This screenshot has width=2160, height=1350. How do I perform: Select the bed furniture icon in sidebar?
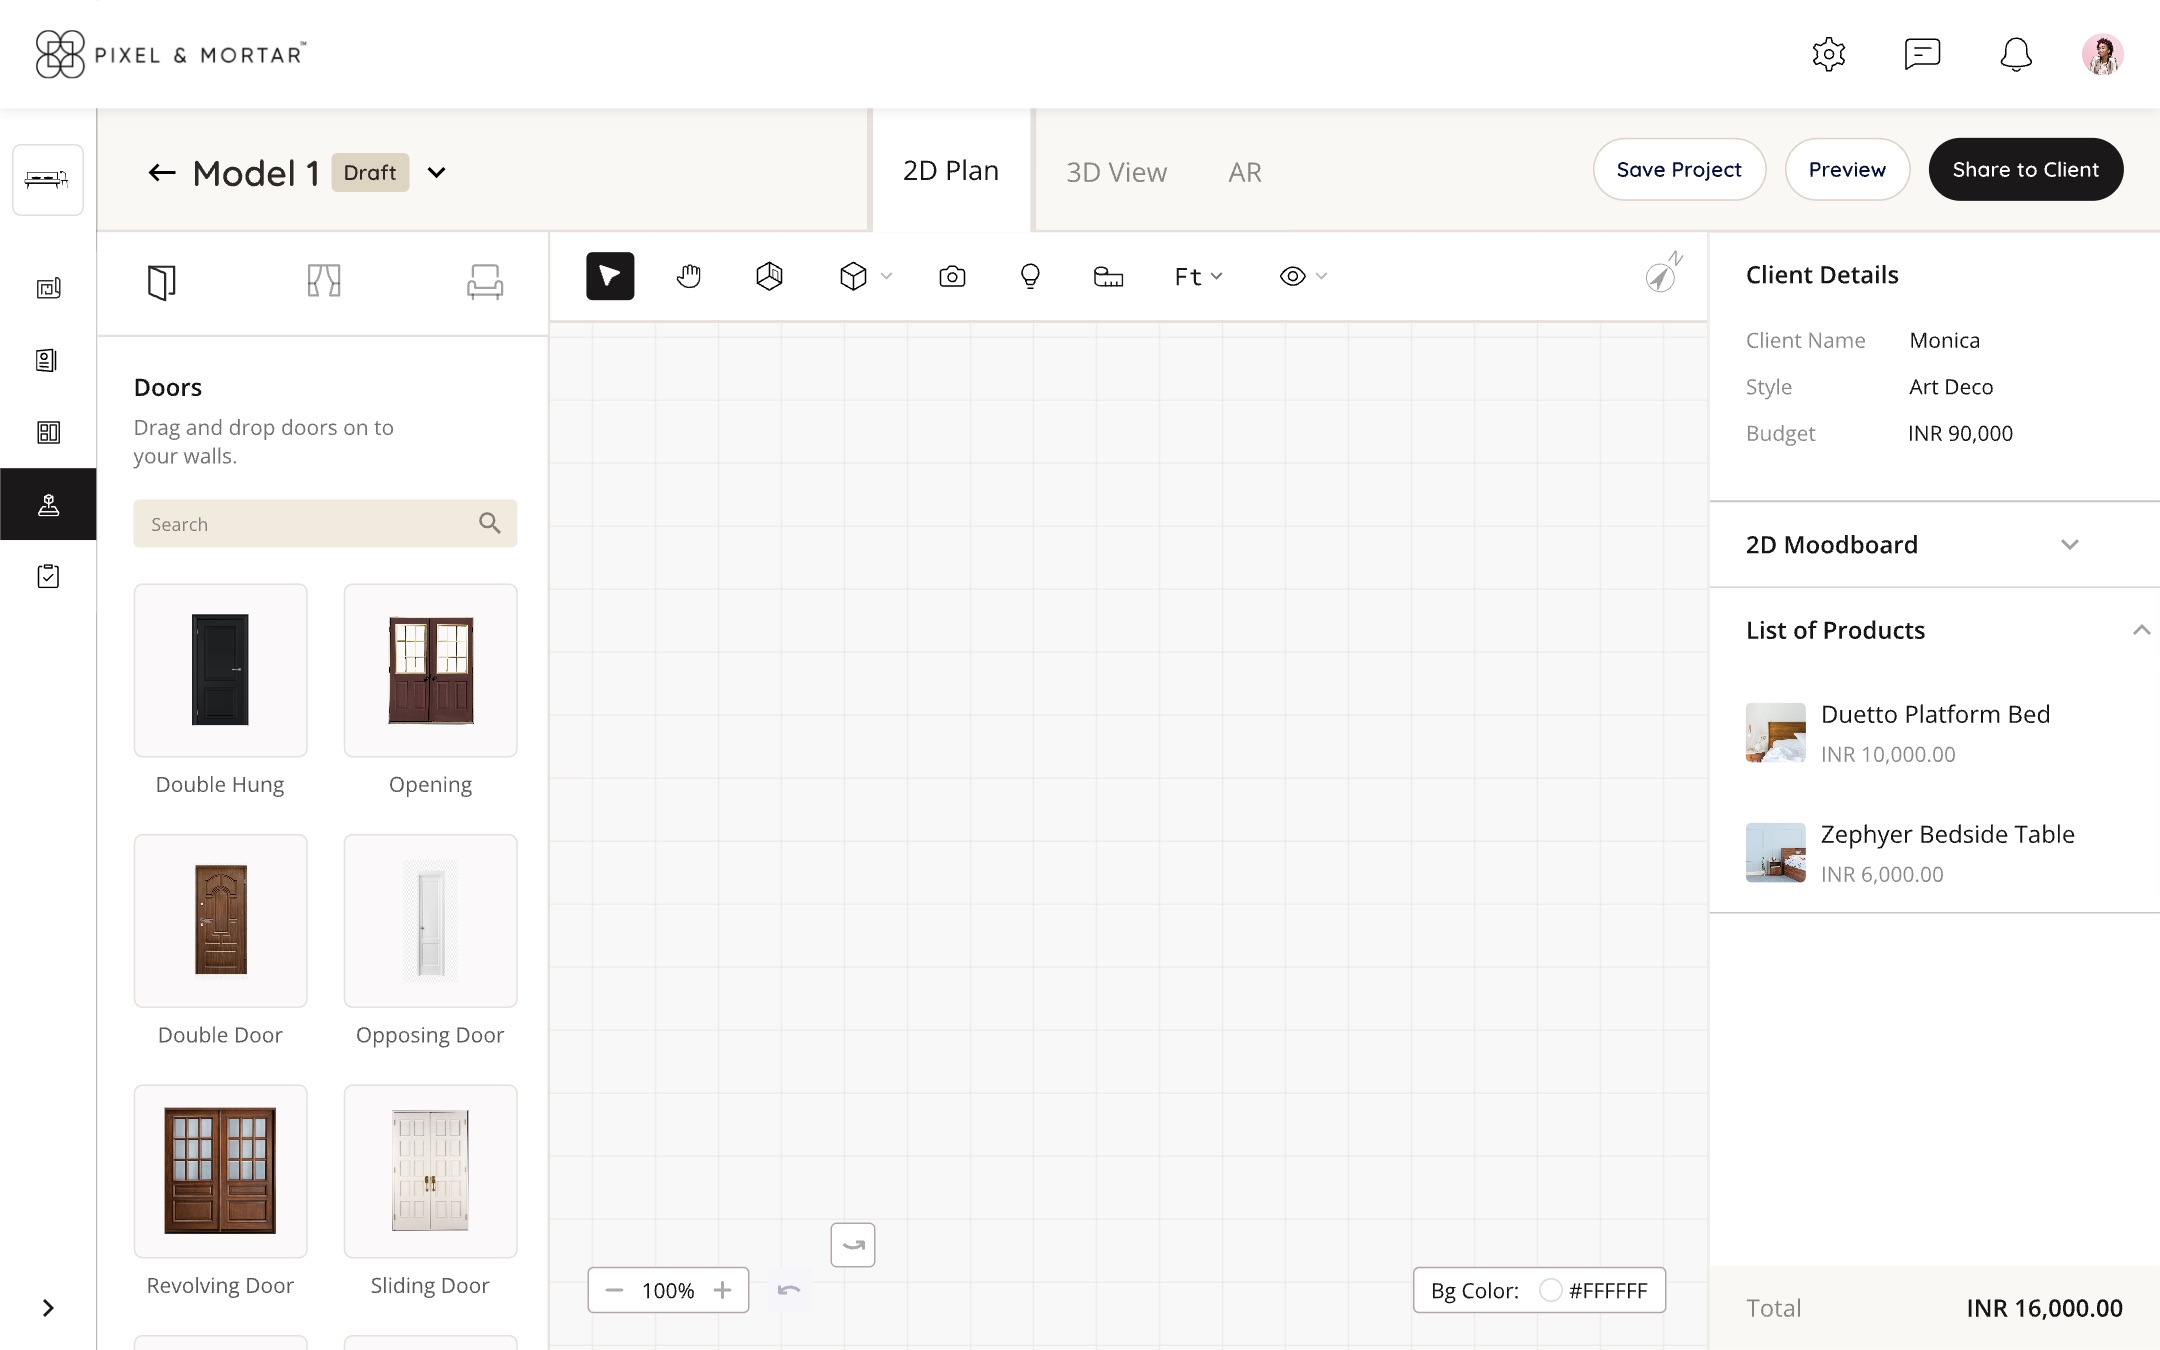point(47,180)
